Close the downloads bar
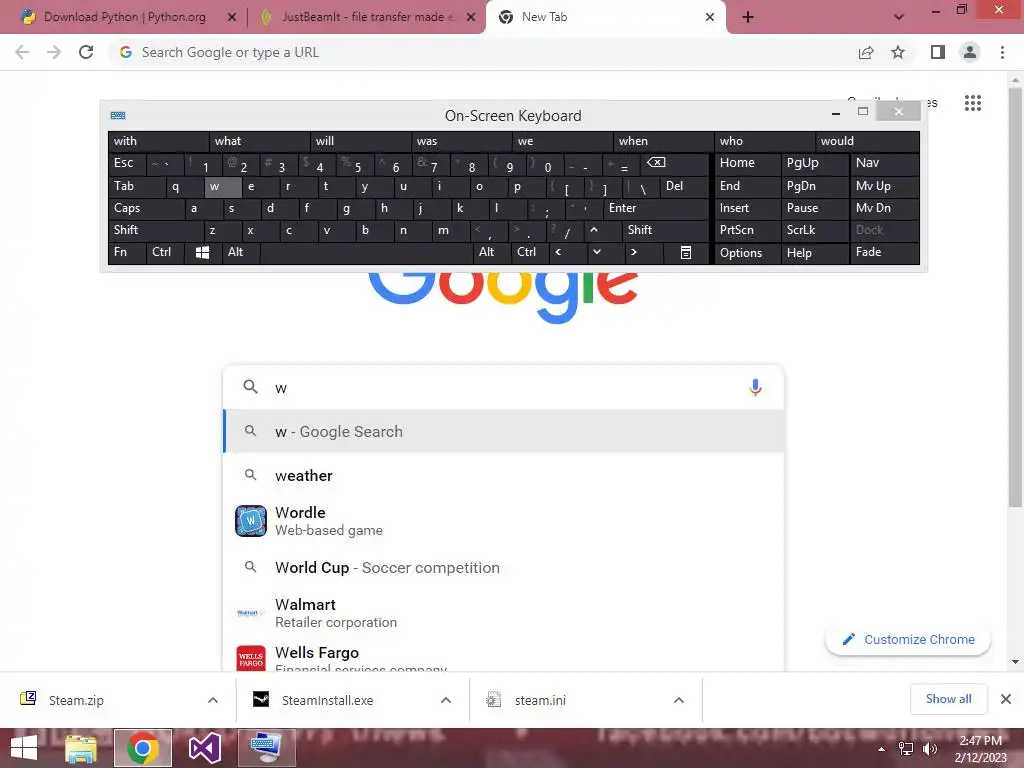 point(1006,699)
